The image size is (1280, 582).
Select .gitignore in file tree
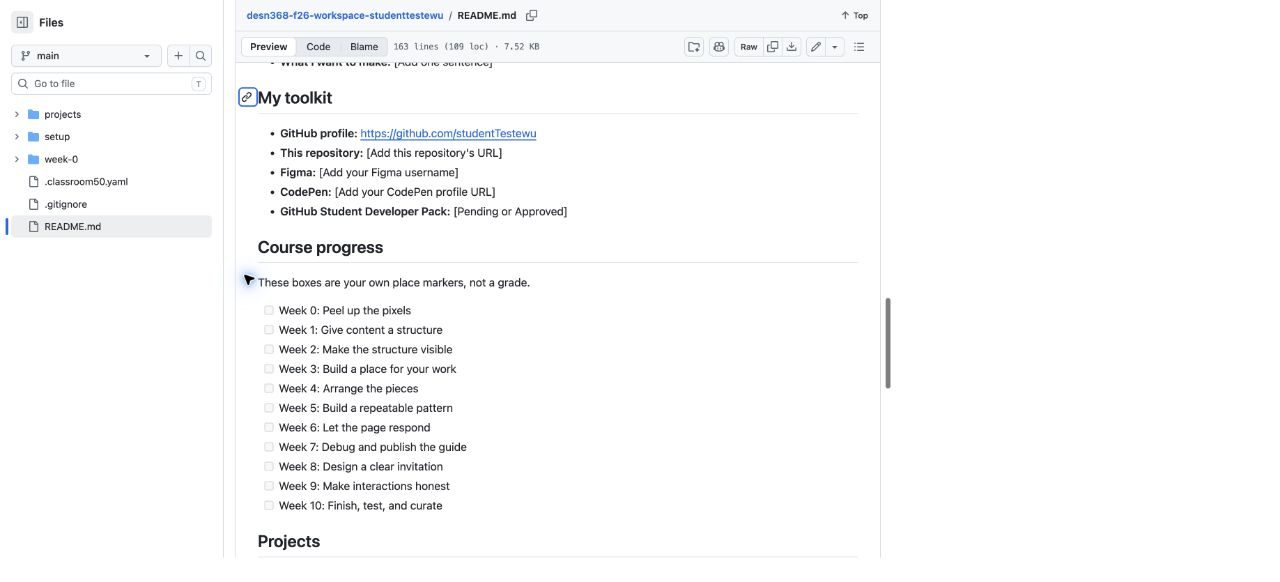coord(109,204)
